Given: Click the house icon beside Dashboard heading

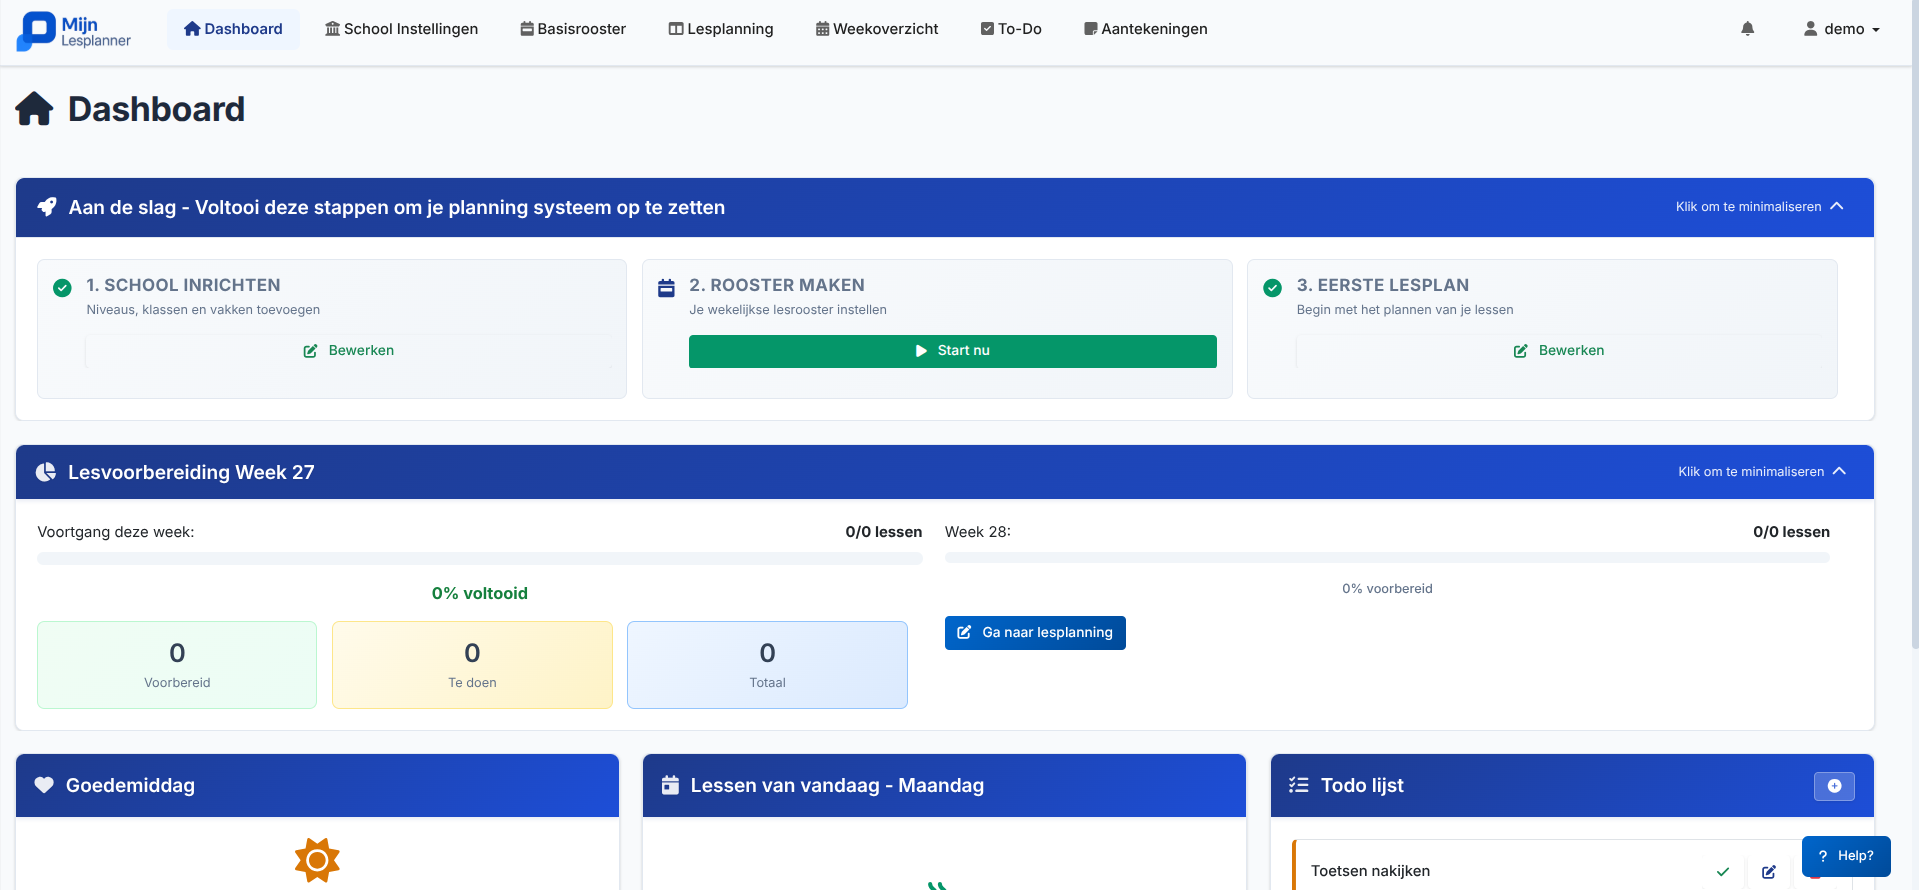Looking at the screenshot, I should pyautogui.click(x=34, y=109).
